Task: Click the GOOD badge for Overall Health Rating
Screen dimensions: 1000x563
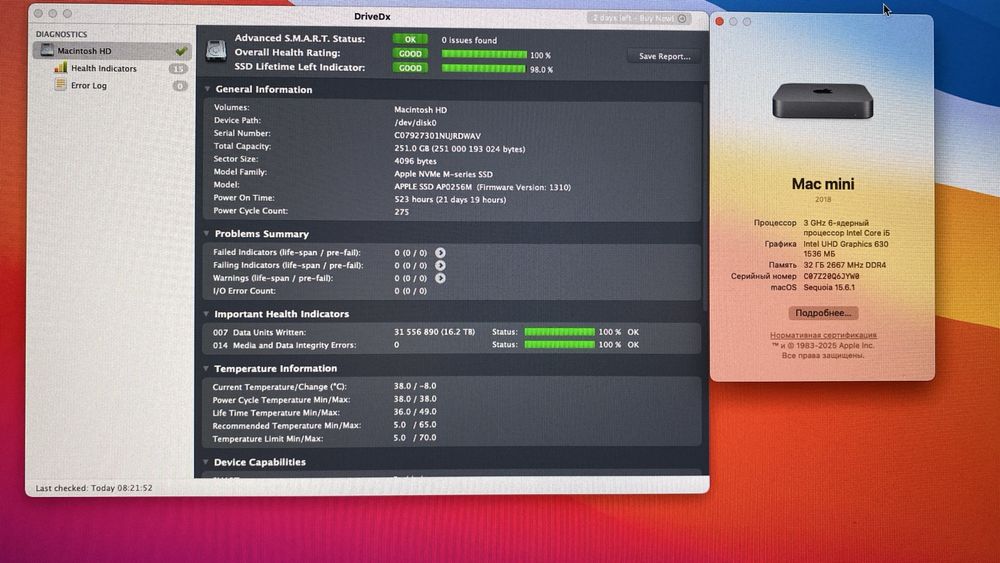Action: tap(410, 54)
